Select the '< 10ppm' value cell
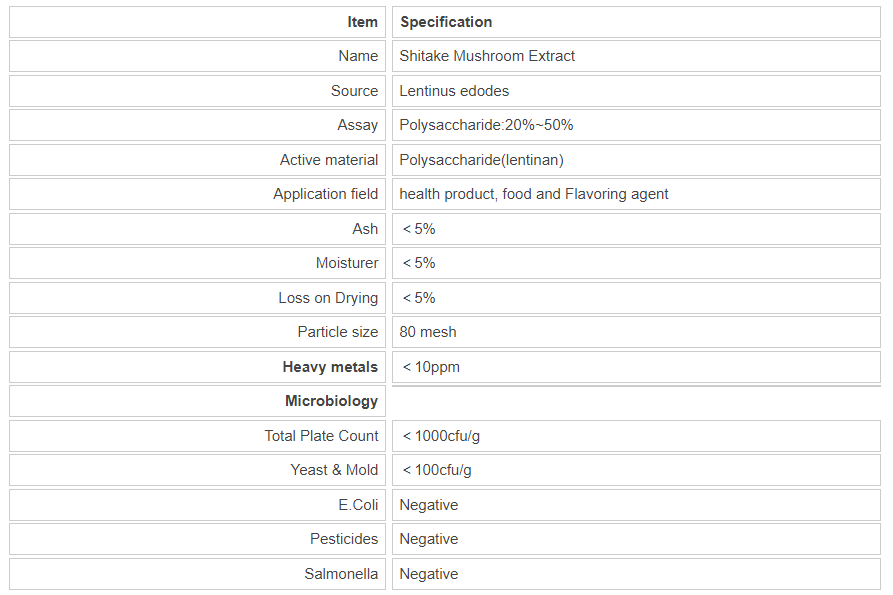Screen dimensions: 893x595 (x=431, y=367)
